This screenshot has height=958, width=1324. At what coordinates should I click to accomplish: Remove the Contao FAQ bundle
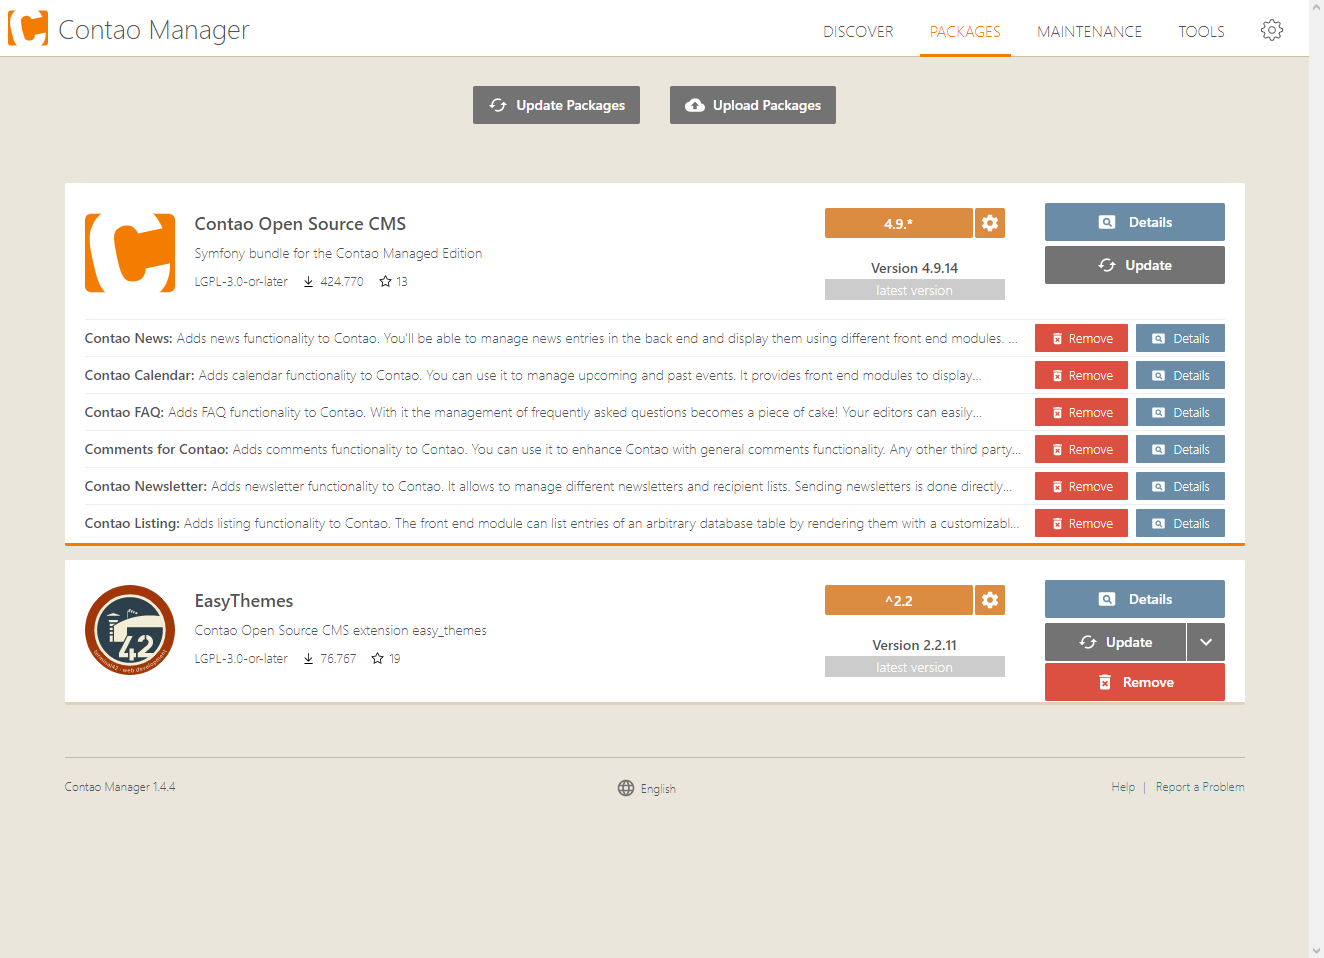click(x=1081, y=412)
